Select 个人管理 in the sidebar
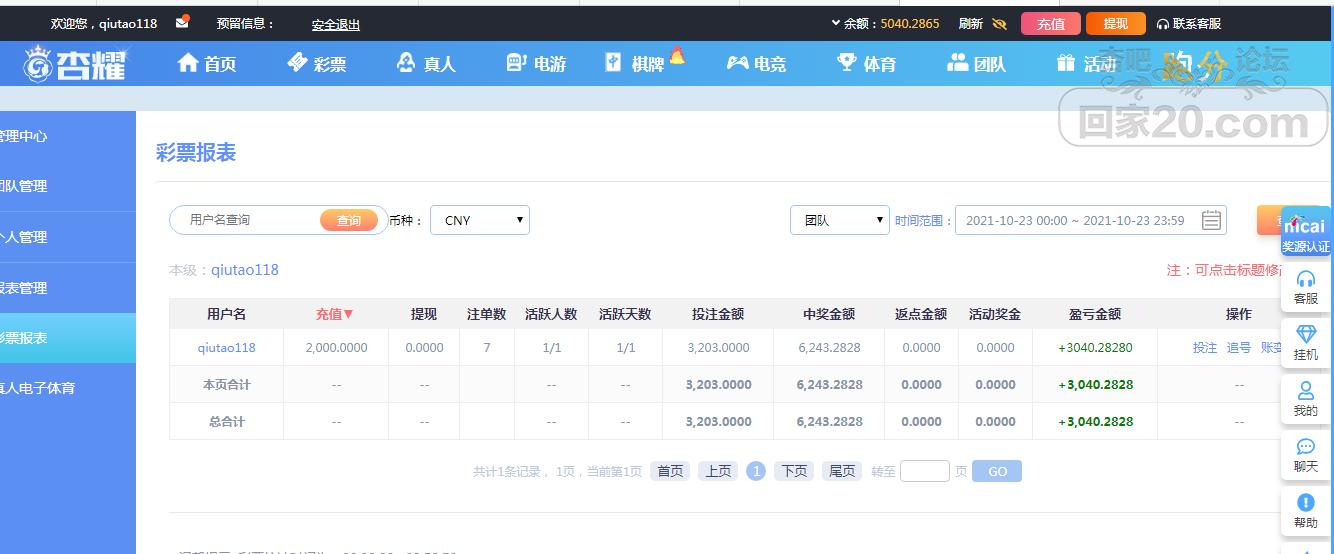The width and height of the screenshot is (1334, 554). [x=67, y=237]
